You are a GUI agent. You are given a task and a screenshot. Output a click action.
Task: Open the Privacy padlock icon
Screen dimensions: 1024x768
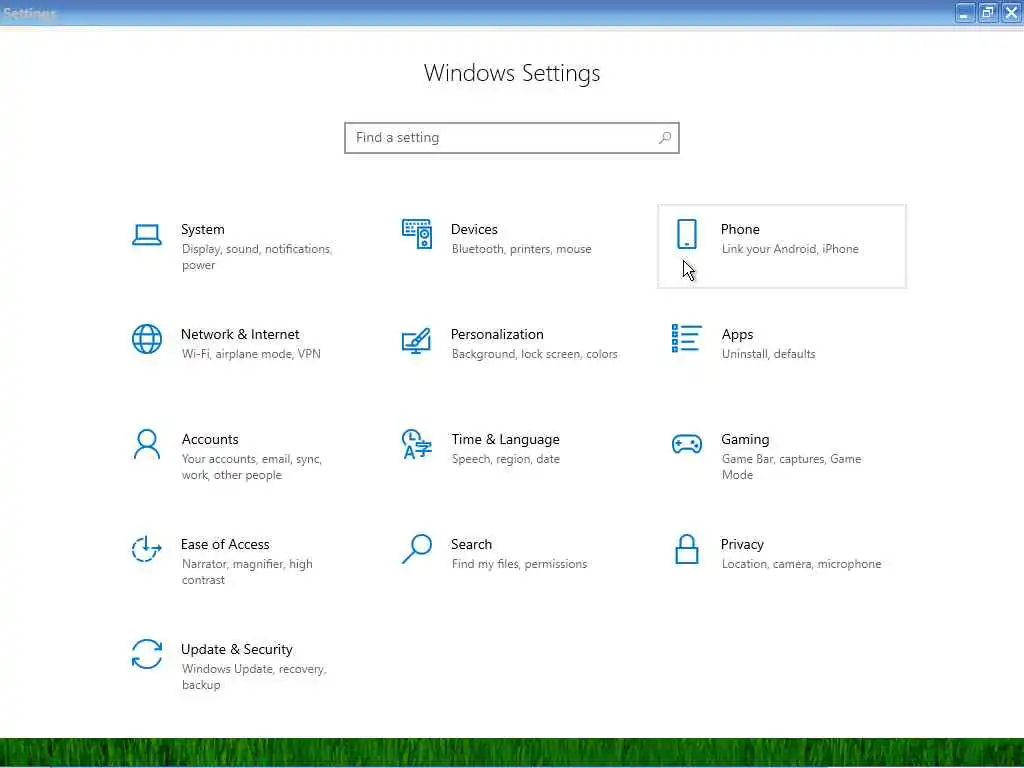tap(686, 549)
